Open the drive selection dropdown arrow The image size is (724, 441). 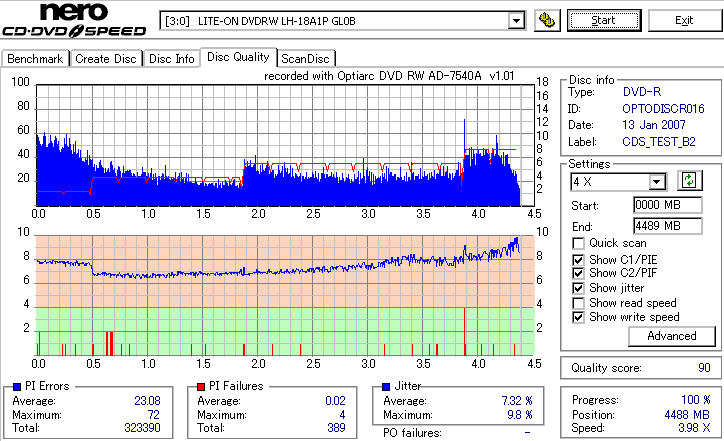point(516,21)
